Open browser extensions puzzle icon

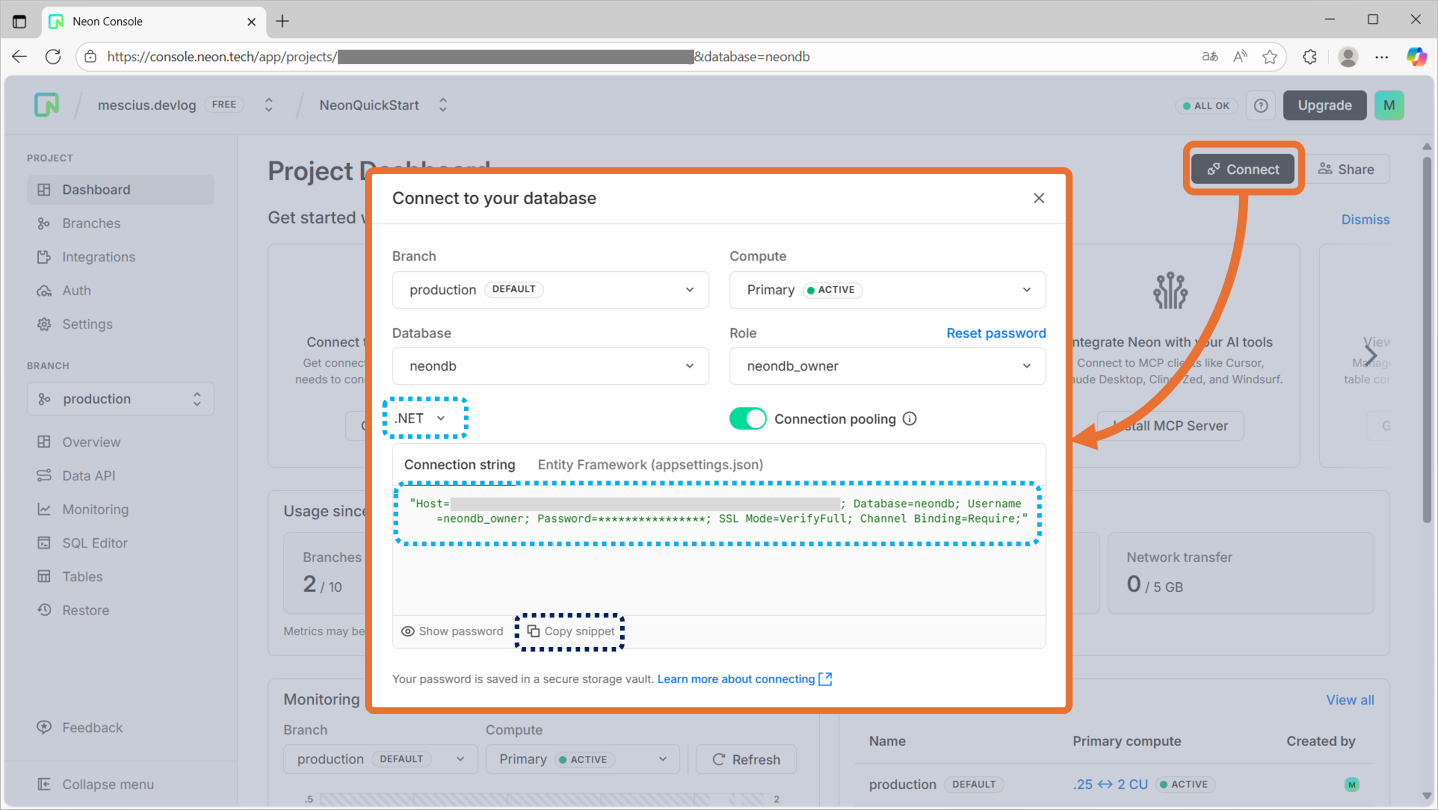point(1310,57)
